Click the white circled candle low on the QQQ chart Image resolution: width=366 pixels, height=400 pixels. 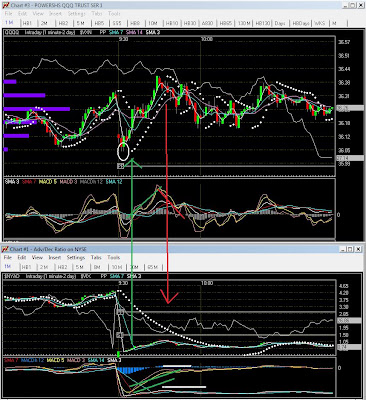click(x=123, y=151)
